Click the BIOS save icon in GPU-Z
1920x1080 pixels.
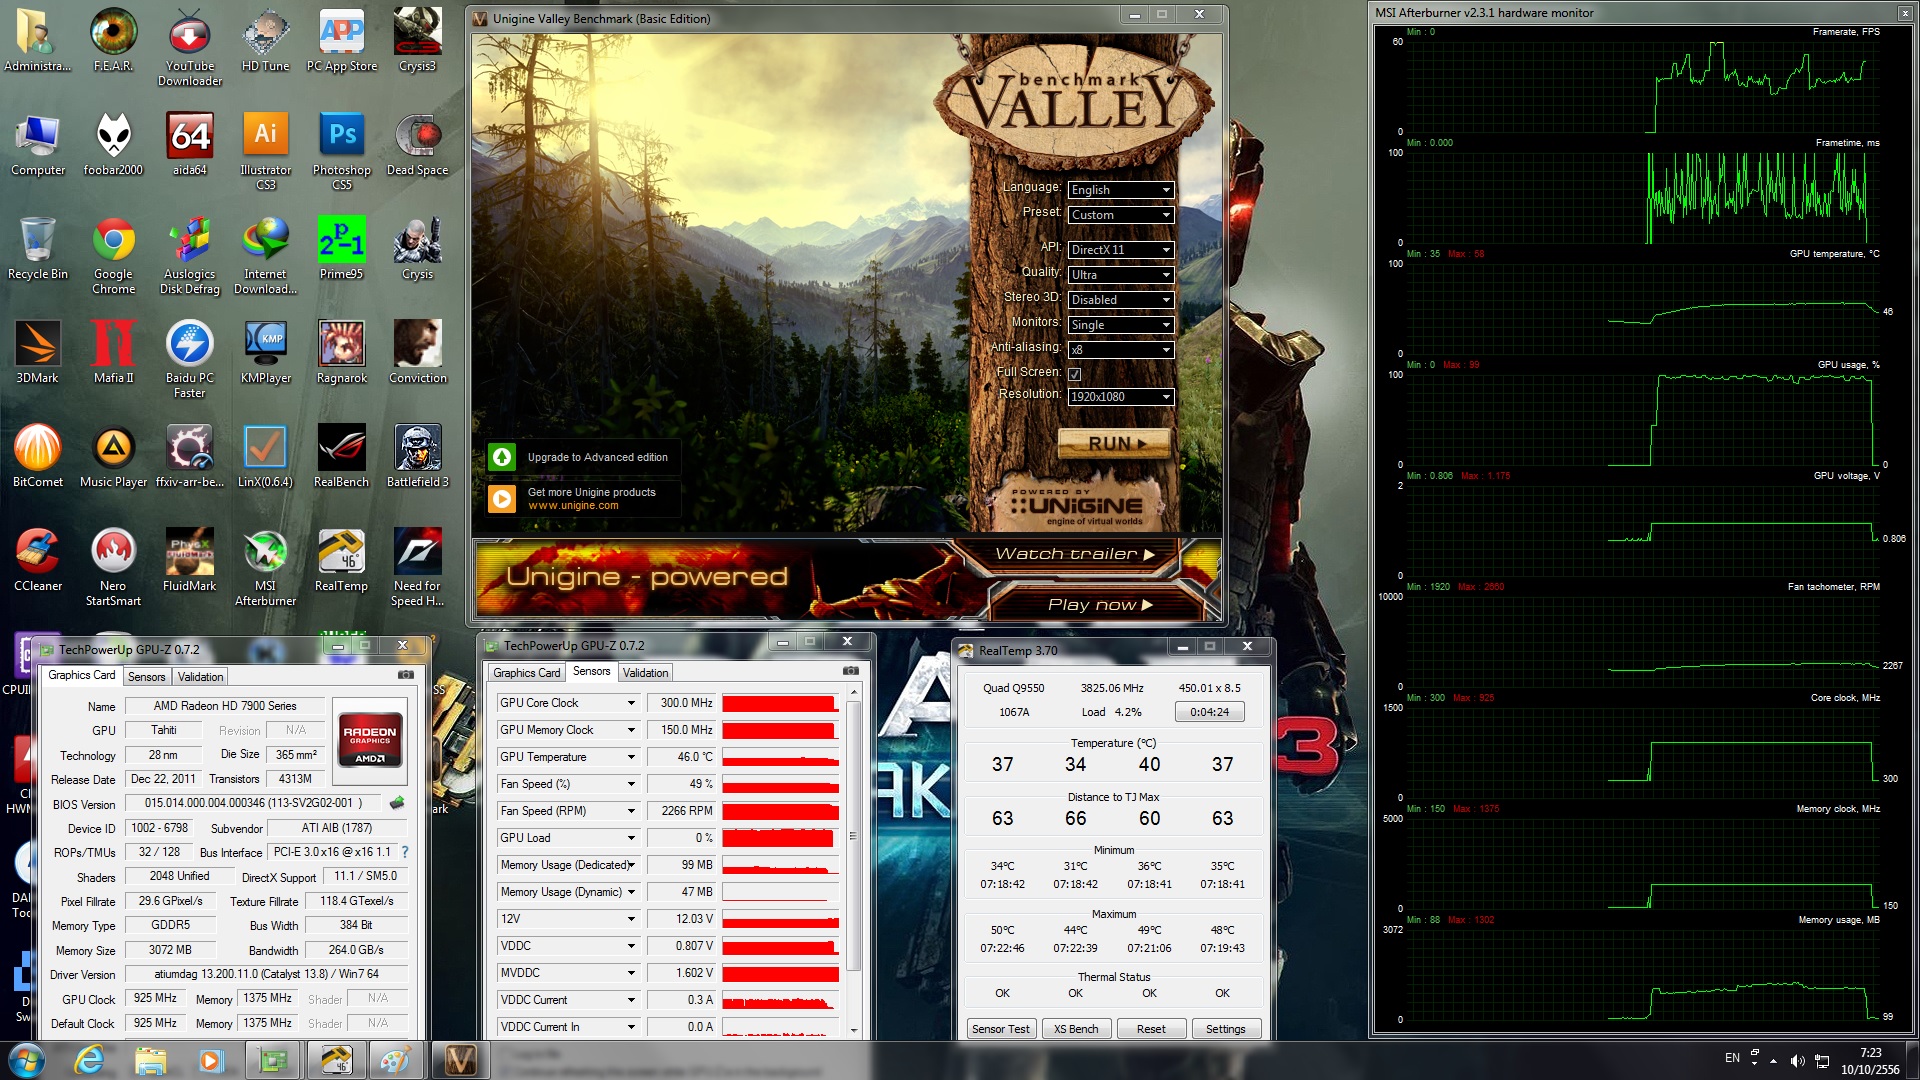397,802
